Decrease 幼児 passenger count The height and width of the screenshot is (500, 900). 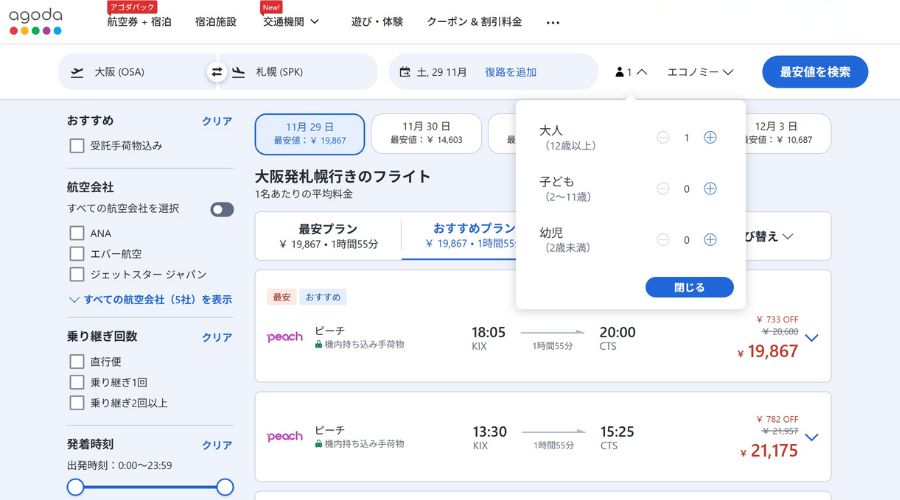click(x=663, y=240)
